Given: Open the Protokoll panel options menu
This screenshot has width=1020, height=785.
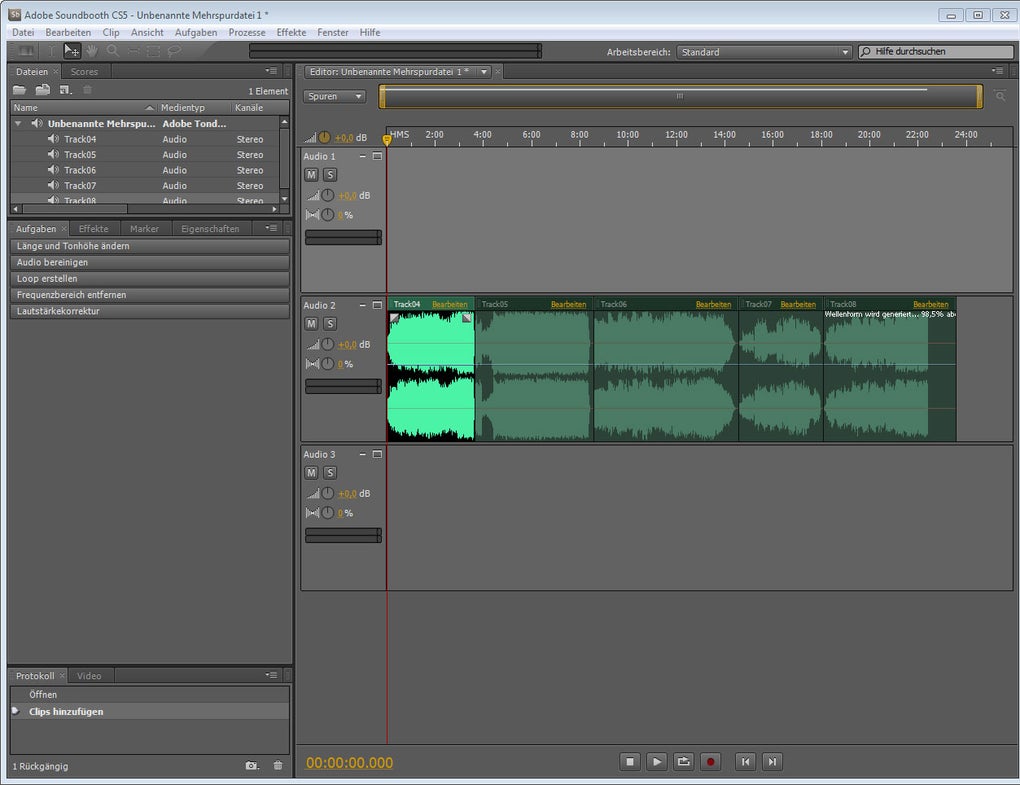Looking at the screenshot, I should 271,675.
